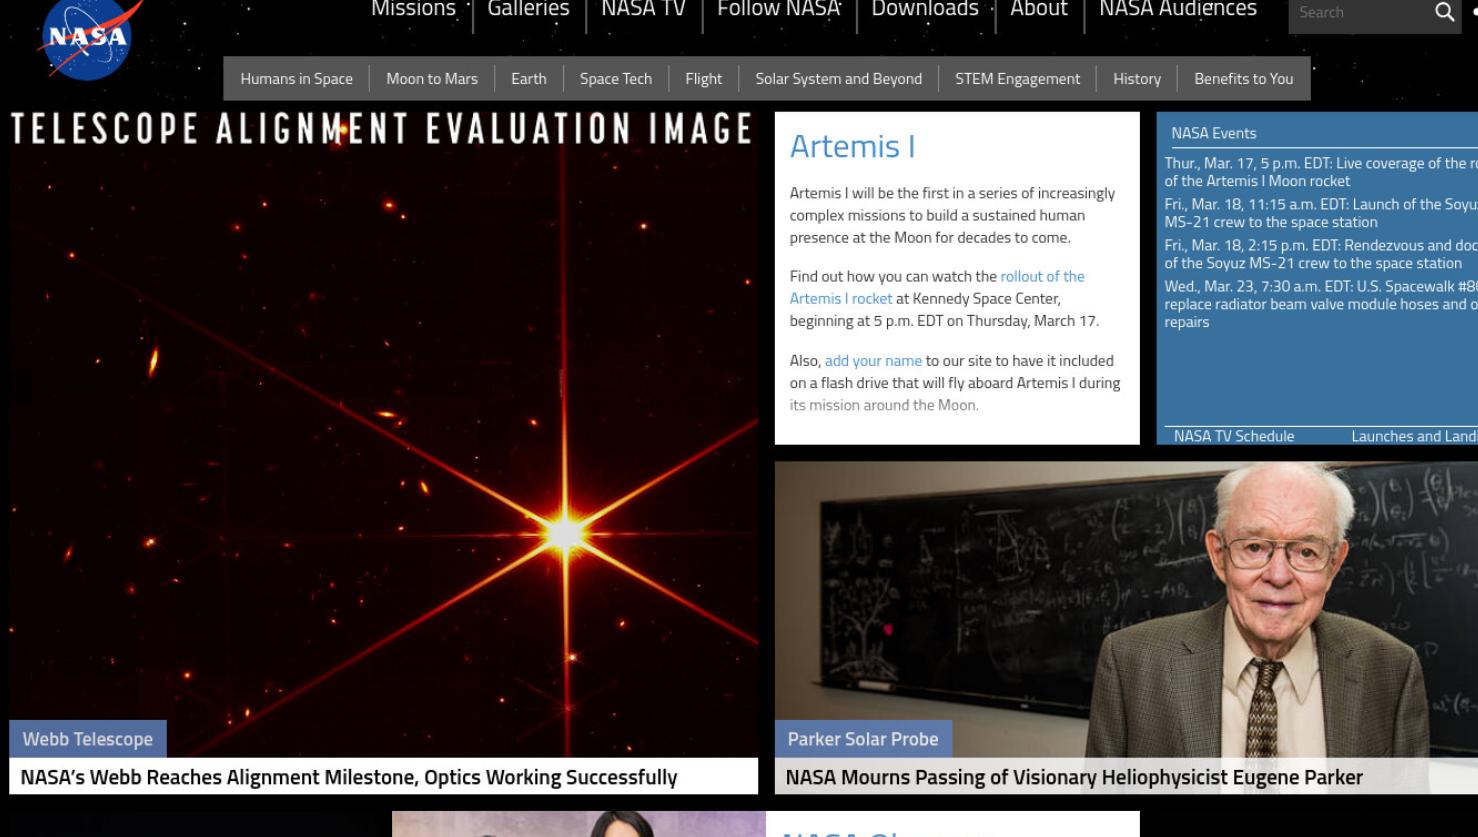
Task: Click the Webb Telescope category tag
Action: pos(88,739)
